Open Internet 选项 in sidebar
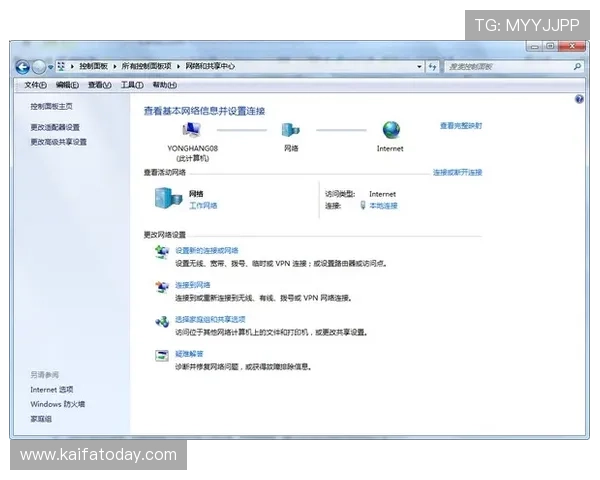600x480 pixels. (52, 390)
